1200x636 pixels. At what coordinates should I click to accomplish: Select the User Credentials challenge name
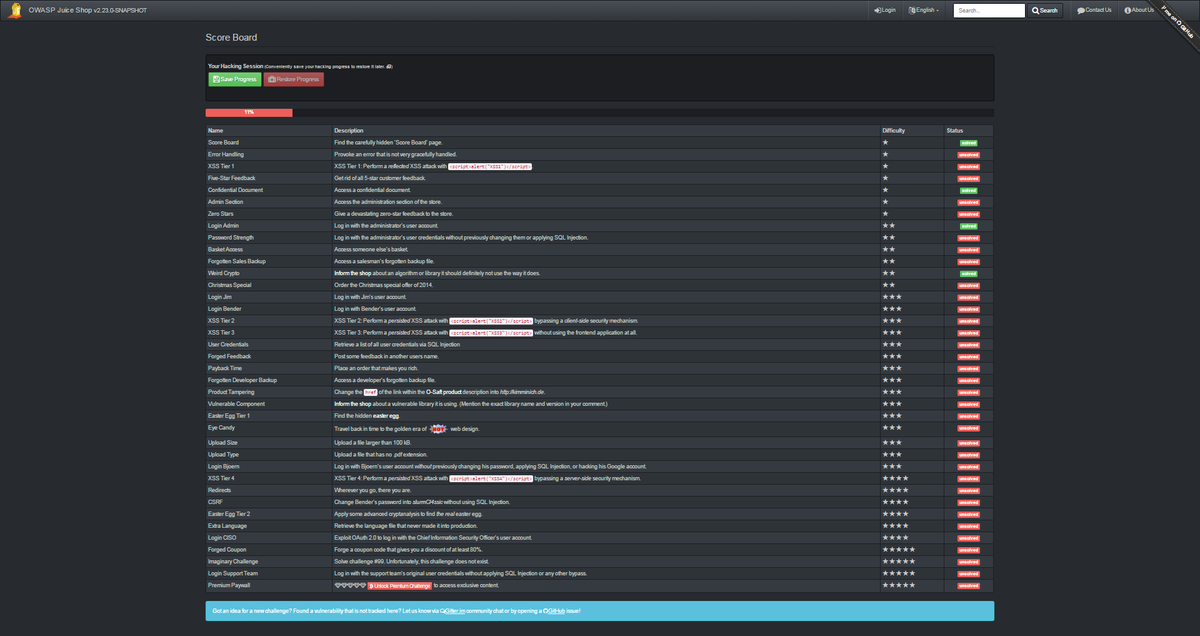229,345
